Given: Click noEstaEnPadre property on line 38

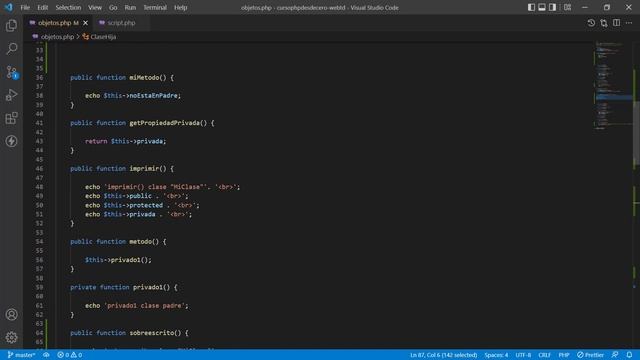Looking at the screenshot, I should 153,96.
